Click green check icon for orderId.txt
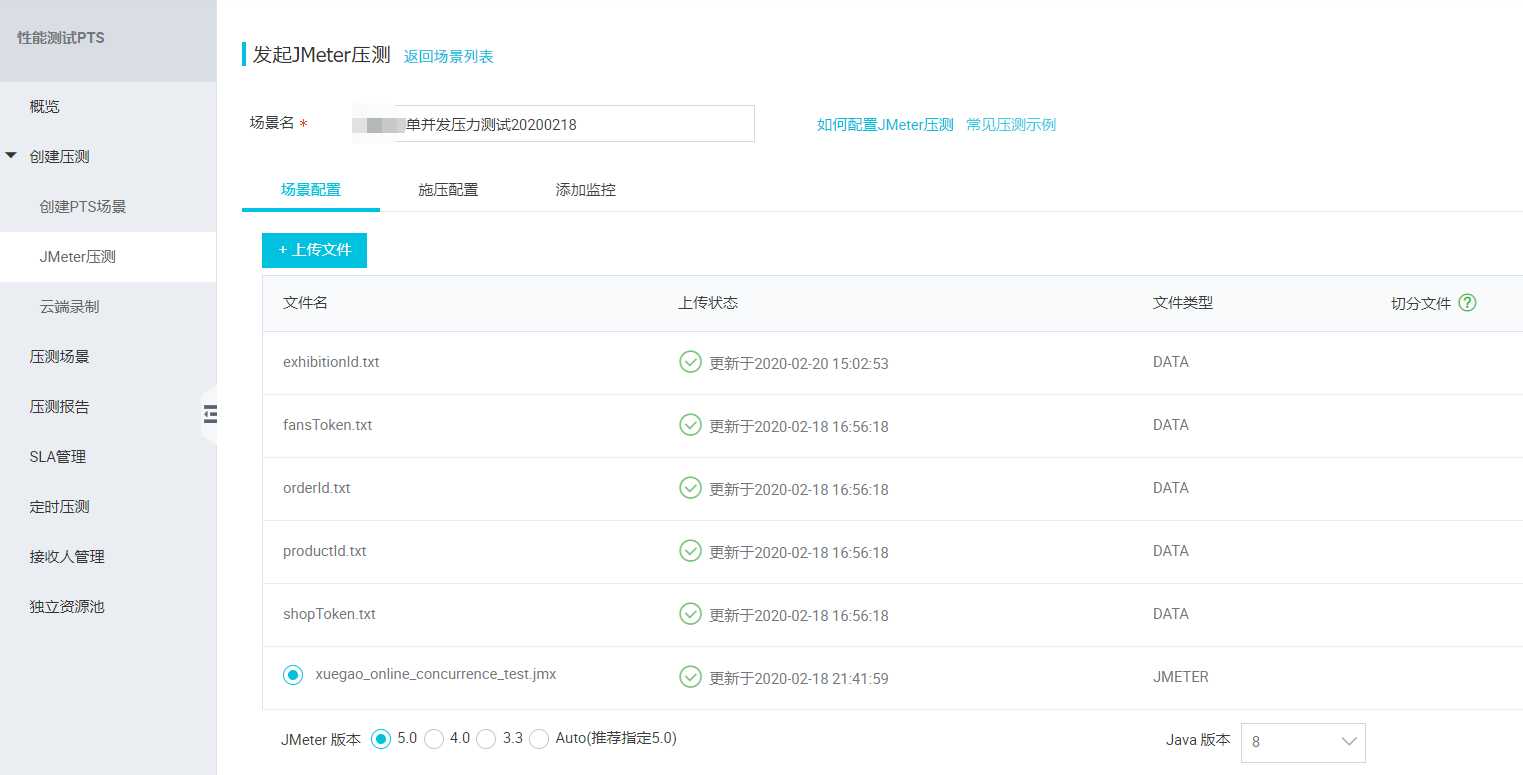This screenshot has height=775, width=1523. tap(690, 488)
